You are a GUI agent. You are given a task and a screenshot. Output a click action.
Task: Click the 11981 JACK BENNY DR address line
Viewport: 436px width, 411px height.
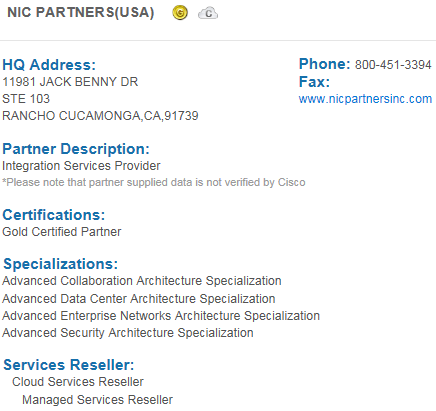(70, 82)
